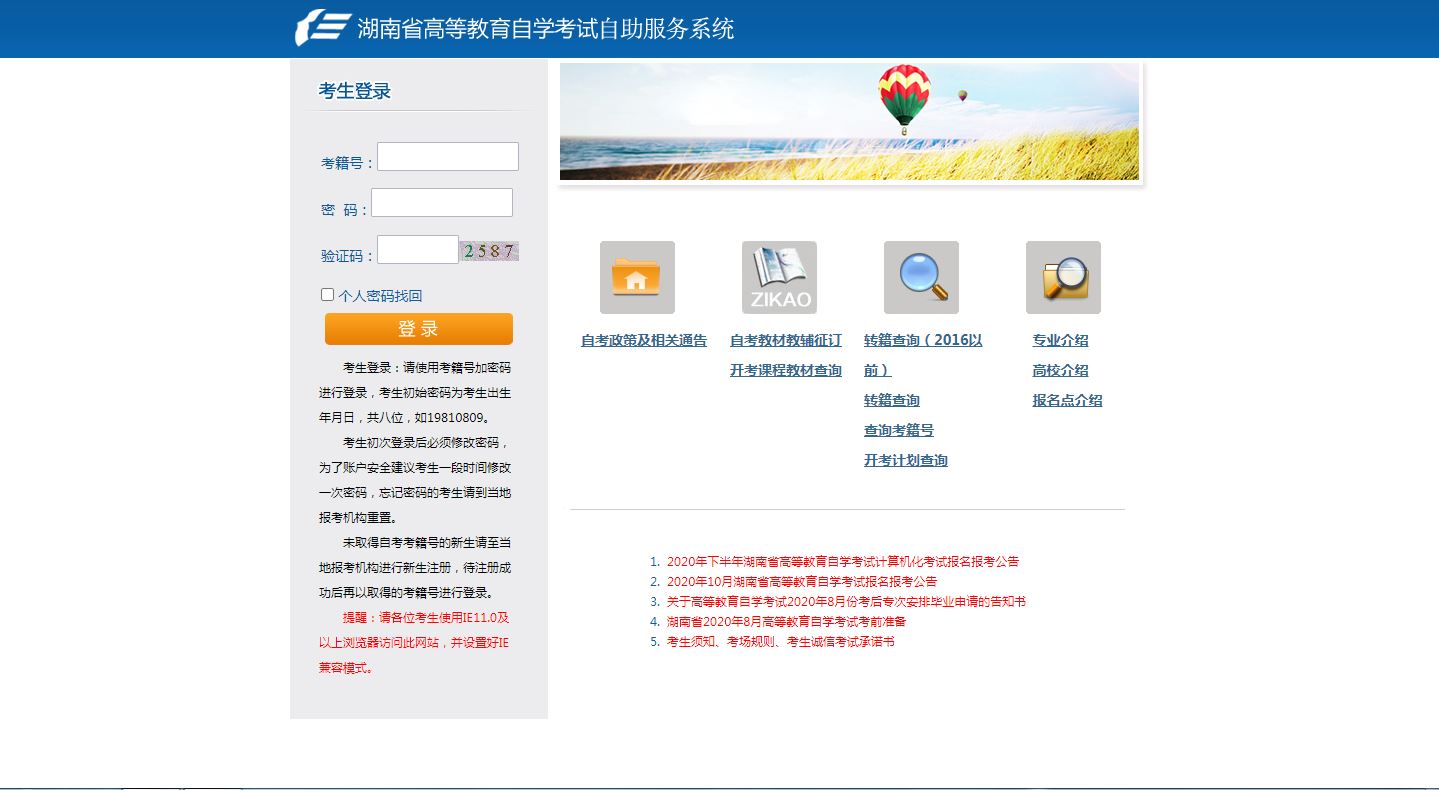
Task: Focus the 密码 password field
Action: [441, 203]
